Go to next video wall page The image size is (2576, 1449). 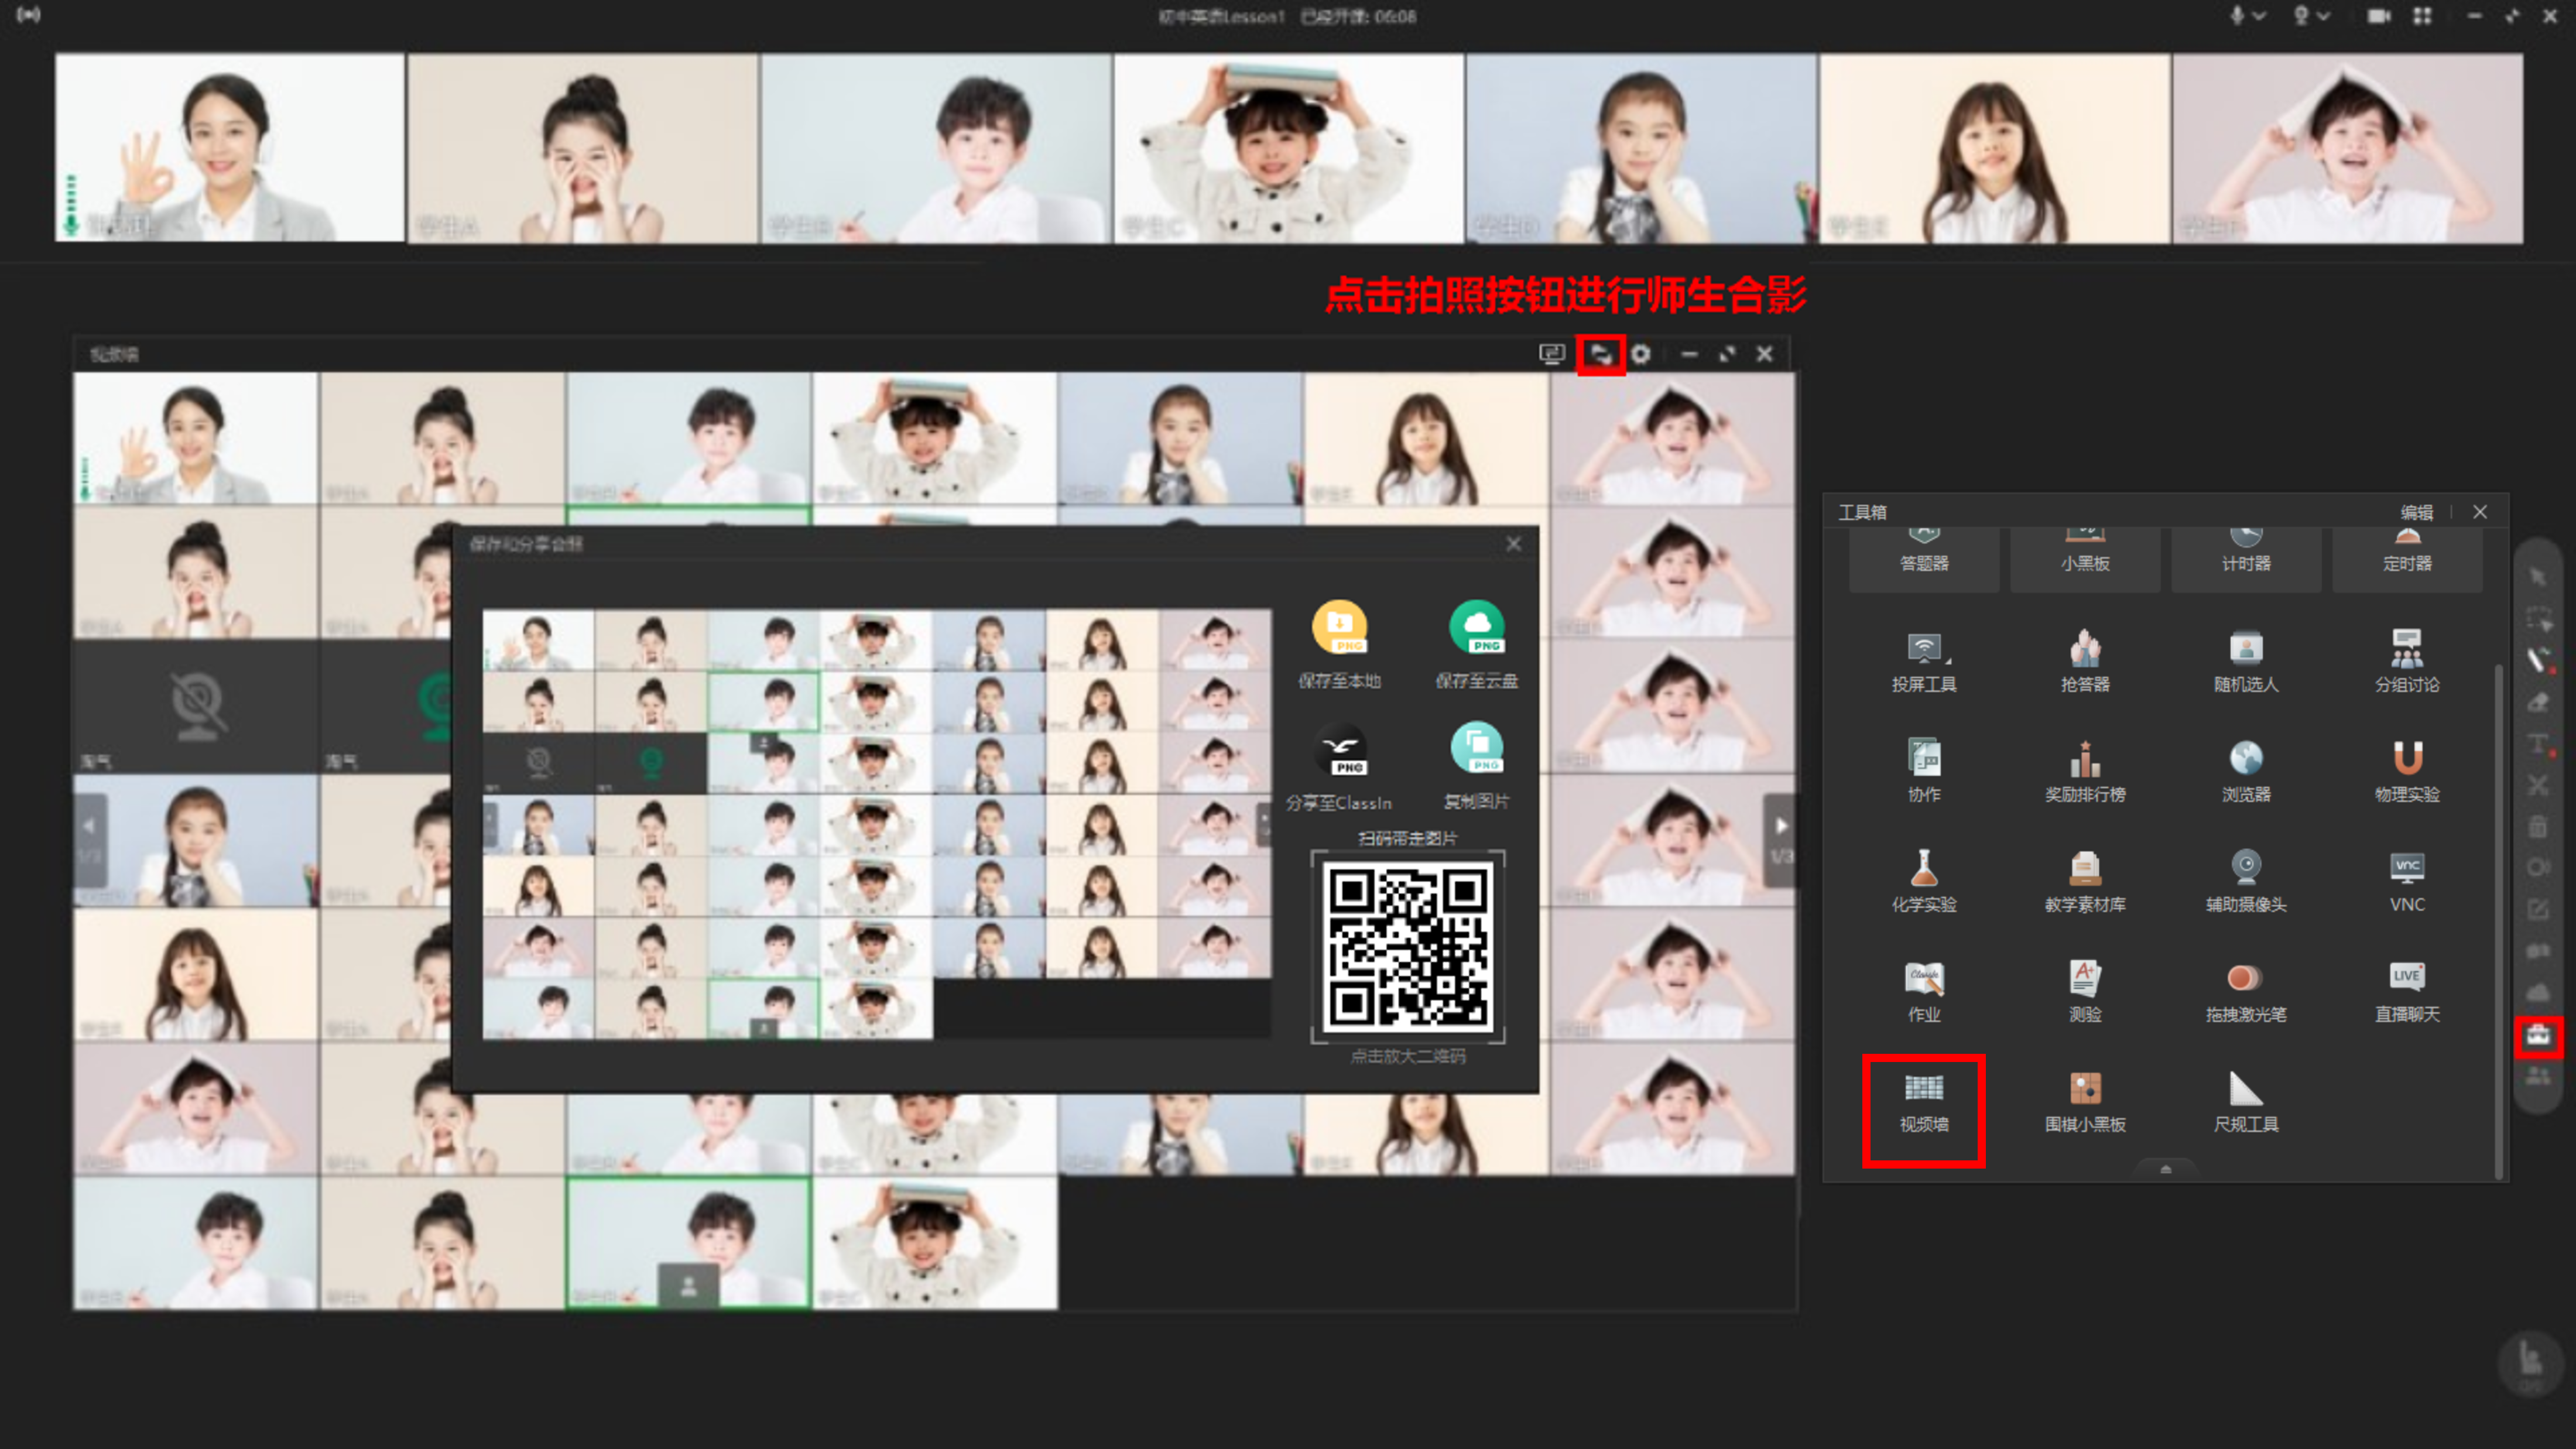coord(1780,840)
